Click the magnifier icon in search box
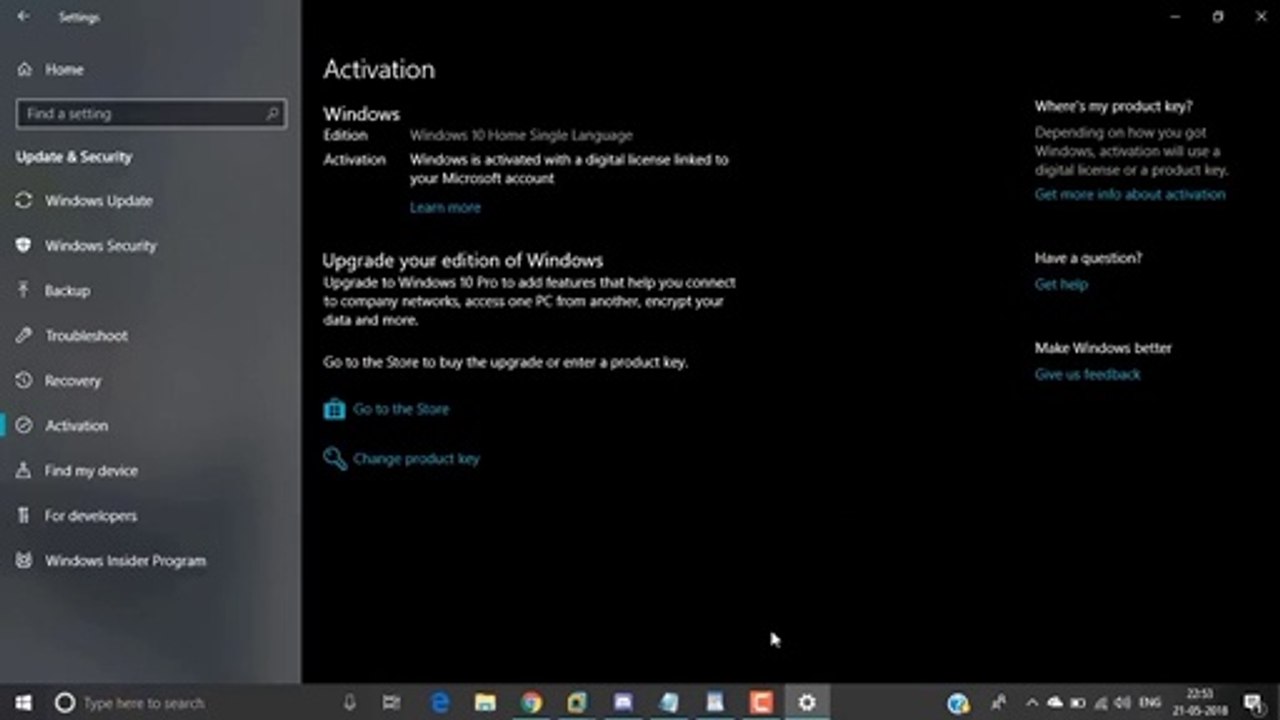1280x720 pixels. pos(272,114)
